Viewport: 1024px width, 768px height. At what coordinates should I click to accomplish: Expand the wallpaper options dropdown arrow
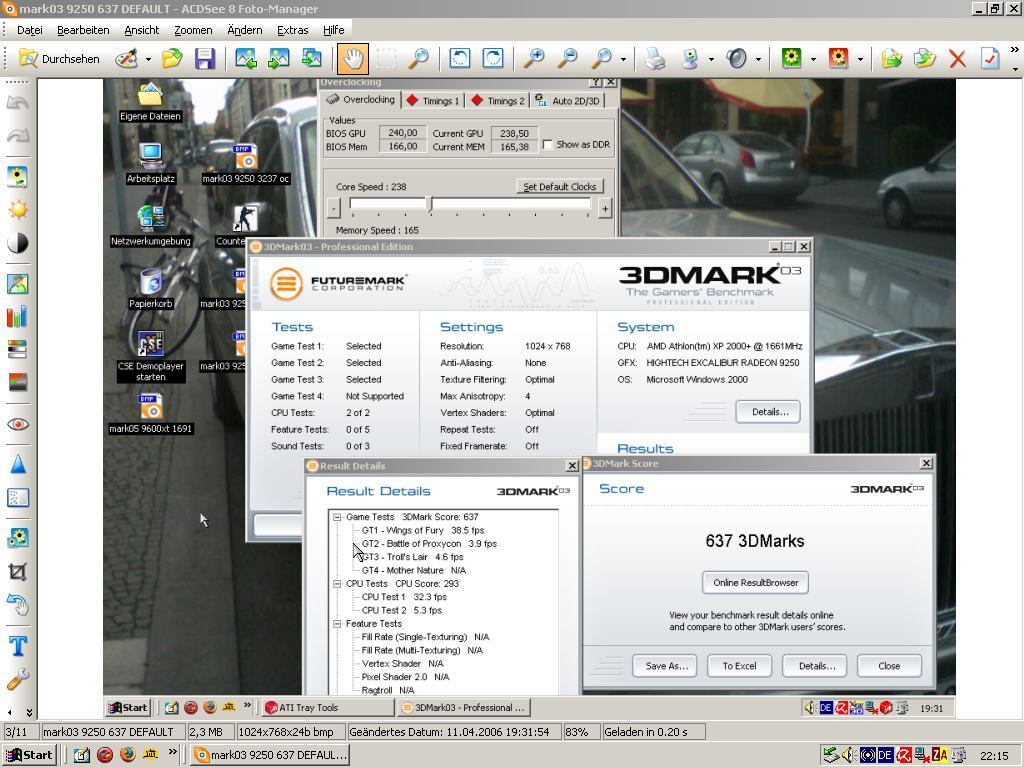point(711,59)
